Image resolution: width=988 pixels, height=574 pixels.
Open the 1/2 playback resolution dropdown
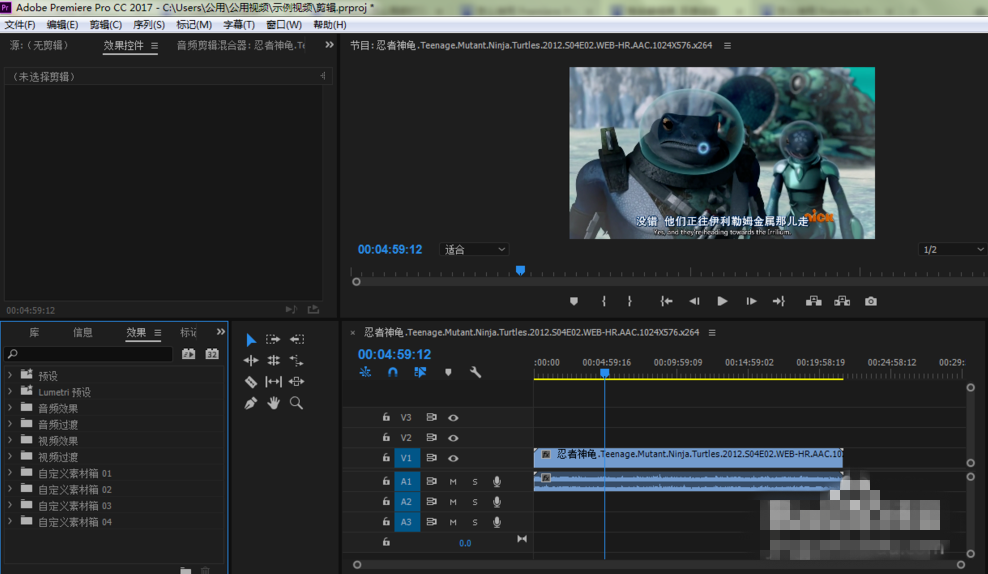coord(951,249)
